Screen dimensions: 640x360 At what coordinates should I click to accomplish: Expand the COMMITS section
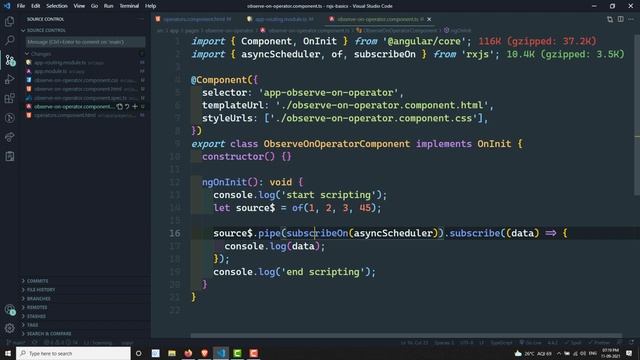(85, 281)
